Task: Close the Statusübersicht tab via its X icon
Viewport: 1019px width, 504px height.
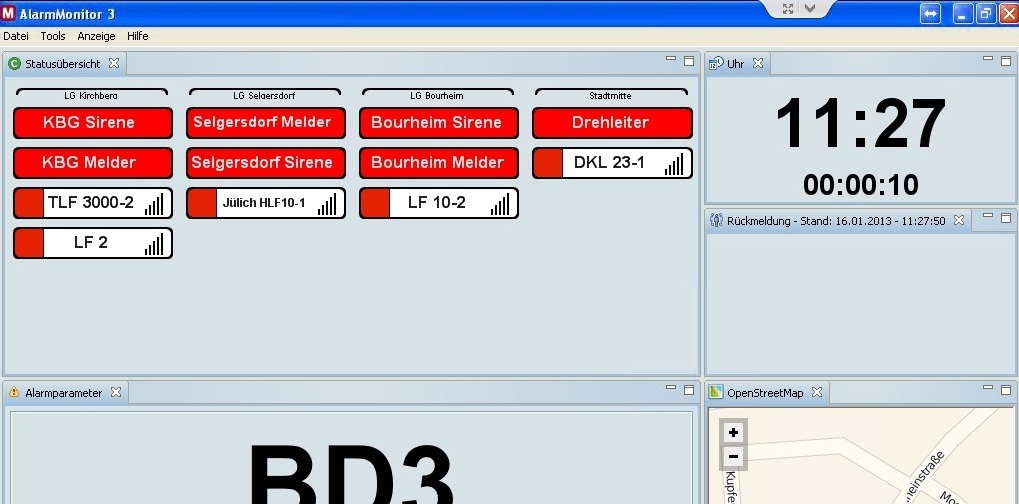Action: tap(114, 63)
